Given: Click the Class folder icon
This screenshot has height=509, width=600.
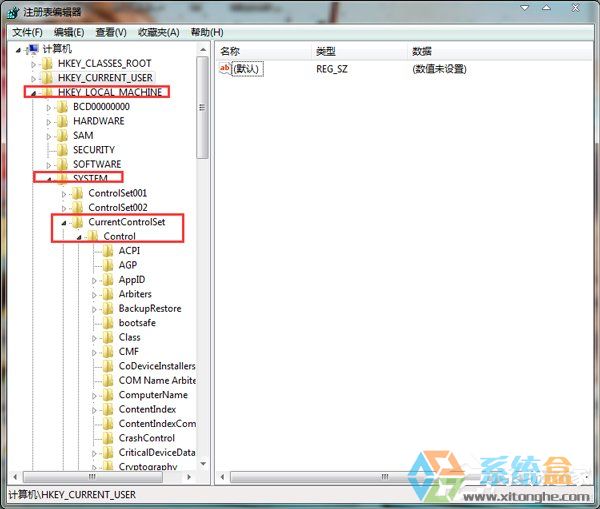Looking at the screenshot, I should click(108, 337).
